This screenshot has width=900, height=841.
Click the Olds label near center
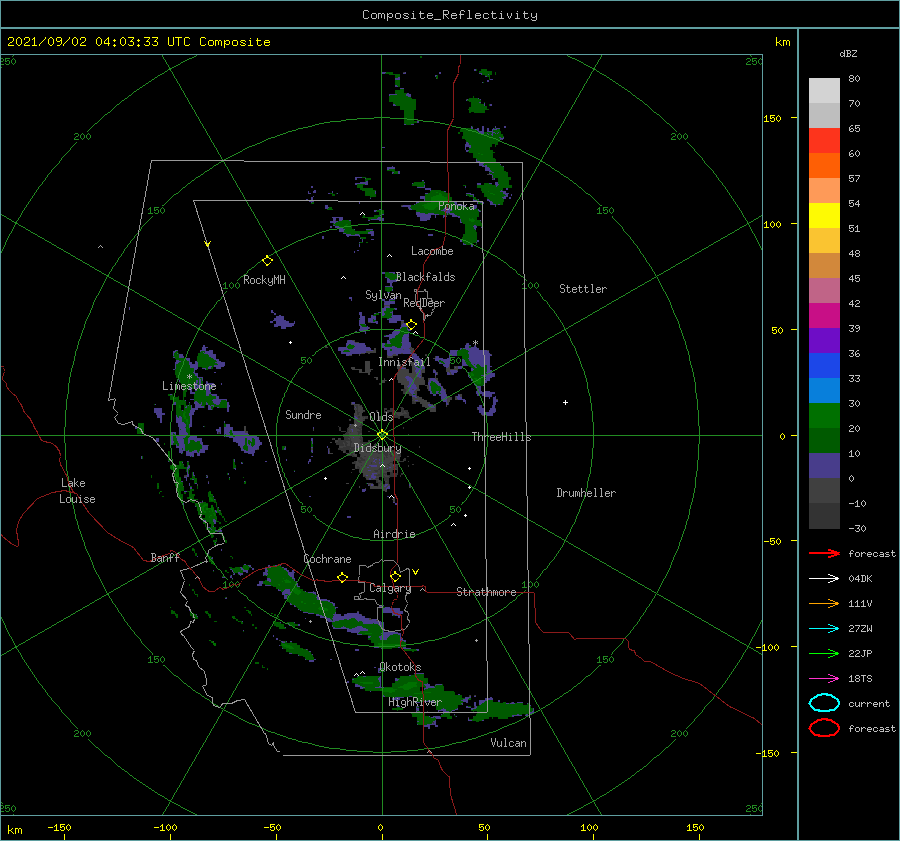tap(381, 417)
